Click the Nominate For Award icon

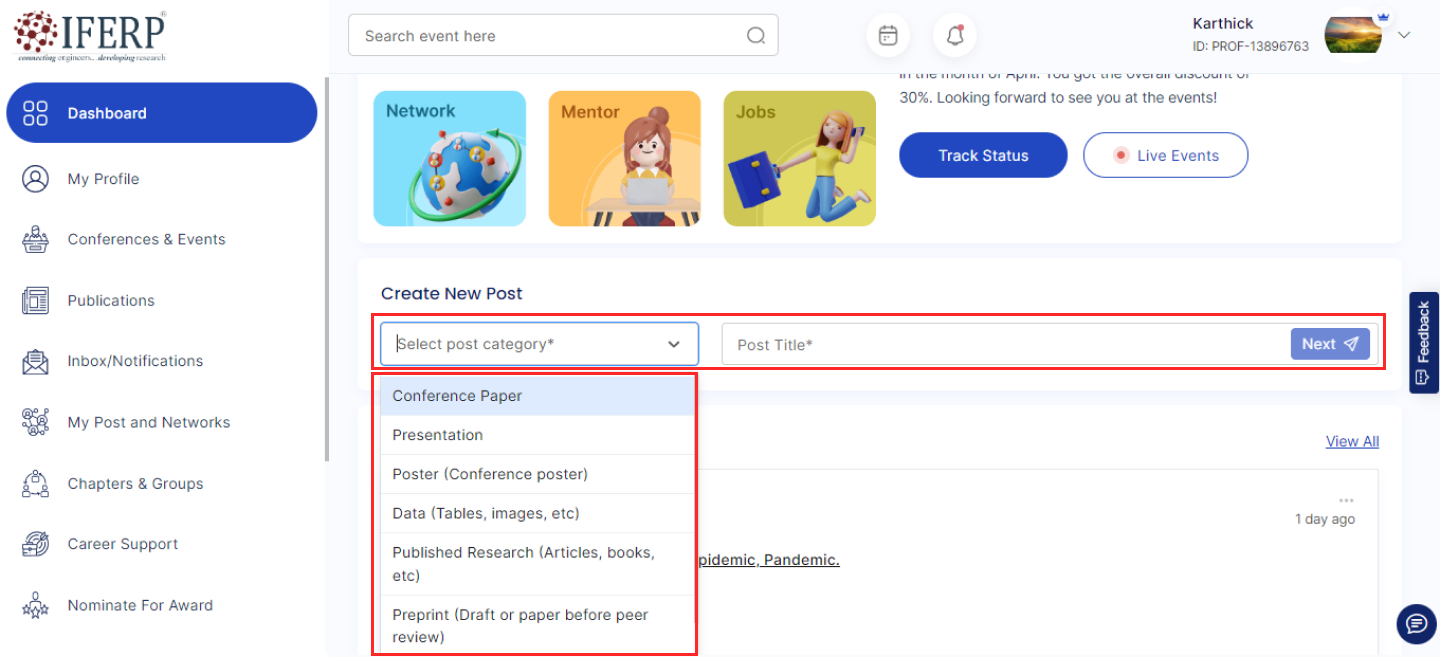[x=35, y=605]
